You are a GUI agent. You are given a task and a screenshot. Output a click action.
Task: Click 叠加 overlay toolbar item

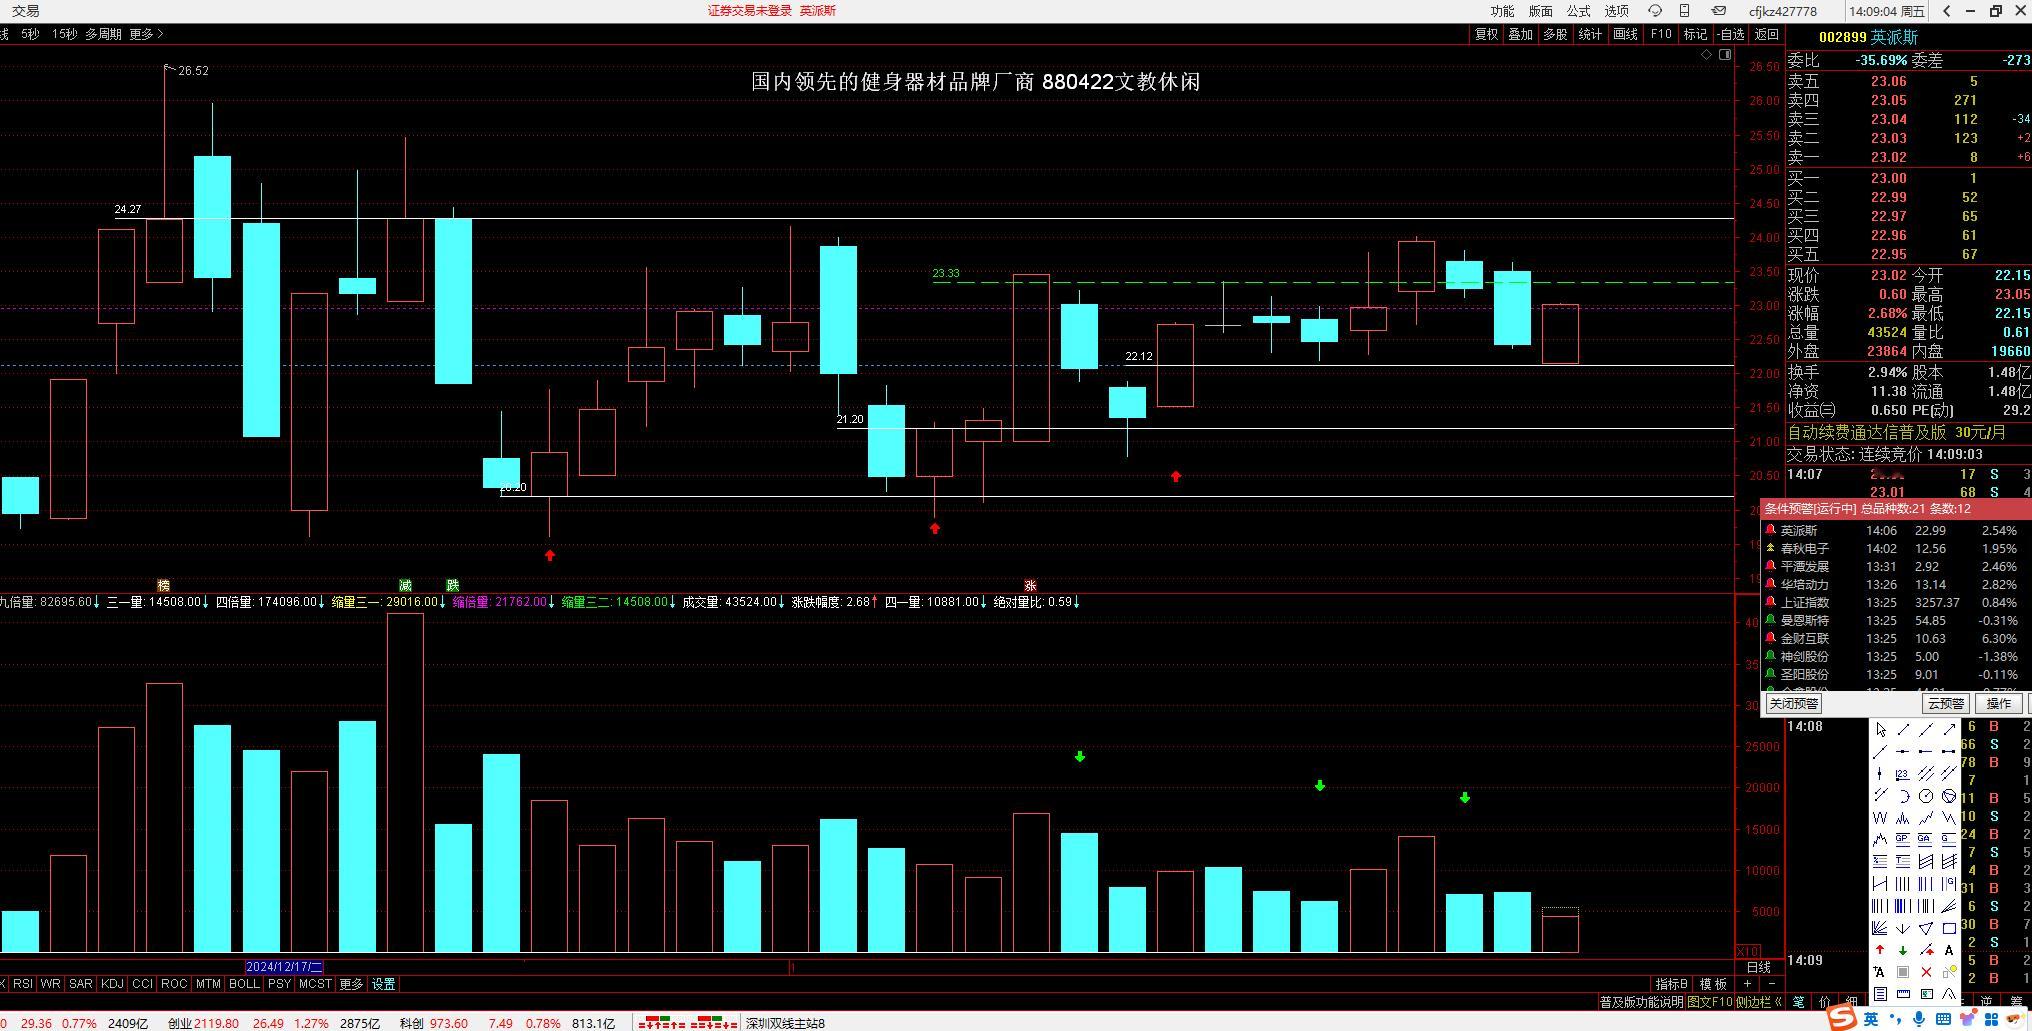point(1521,34)
